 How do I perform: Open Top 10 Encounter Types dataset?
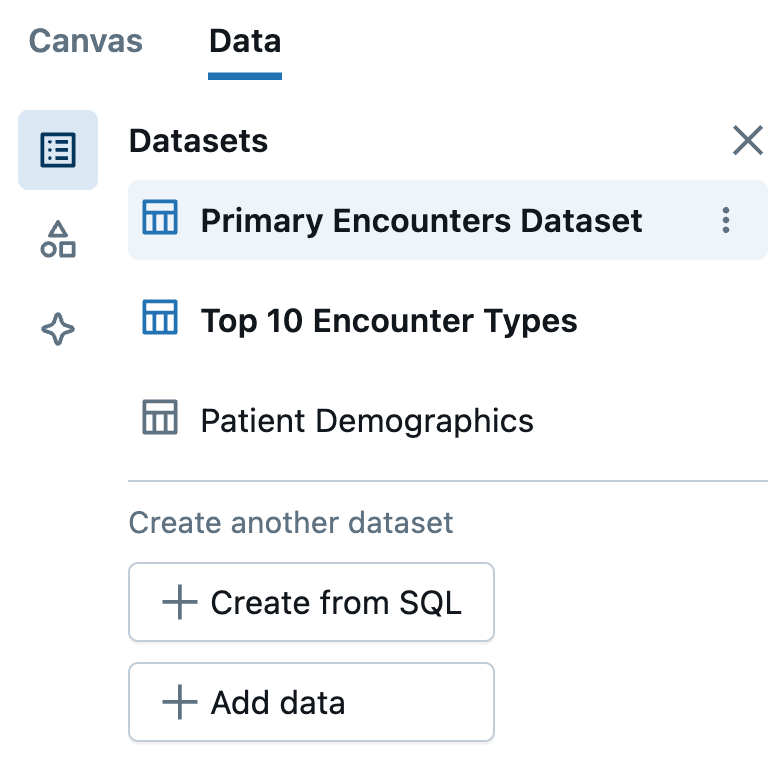389,321
